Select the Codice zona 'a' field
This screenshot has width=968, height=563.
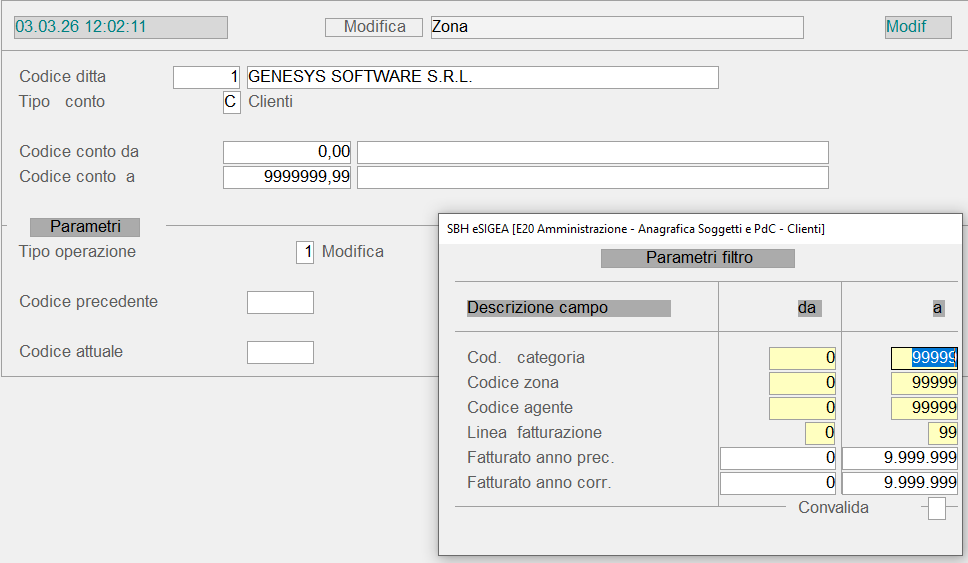924,383
